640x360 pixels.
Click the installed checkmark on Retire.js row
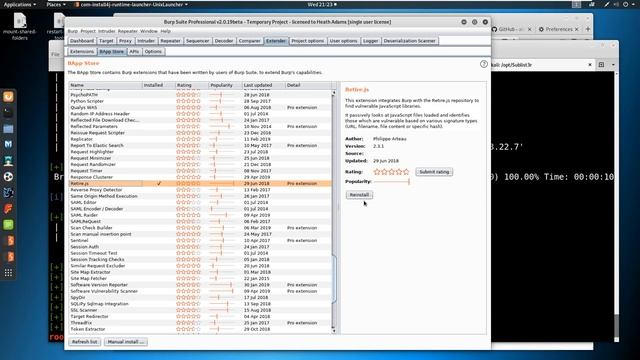159,184
